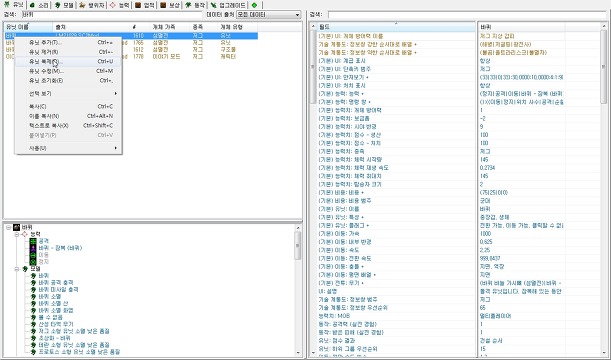Click left search field containing 바퀴
Image resolution: width=611 pixels, height=360 pixels.
[x=112, y=14]
